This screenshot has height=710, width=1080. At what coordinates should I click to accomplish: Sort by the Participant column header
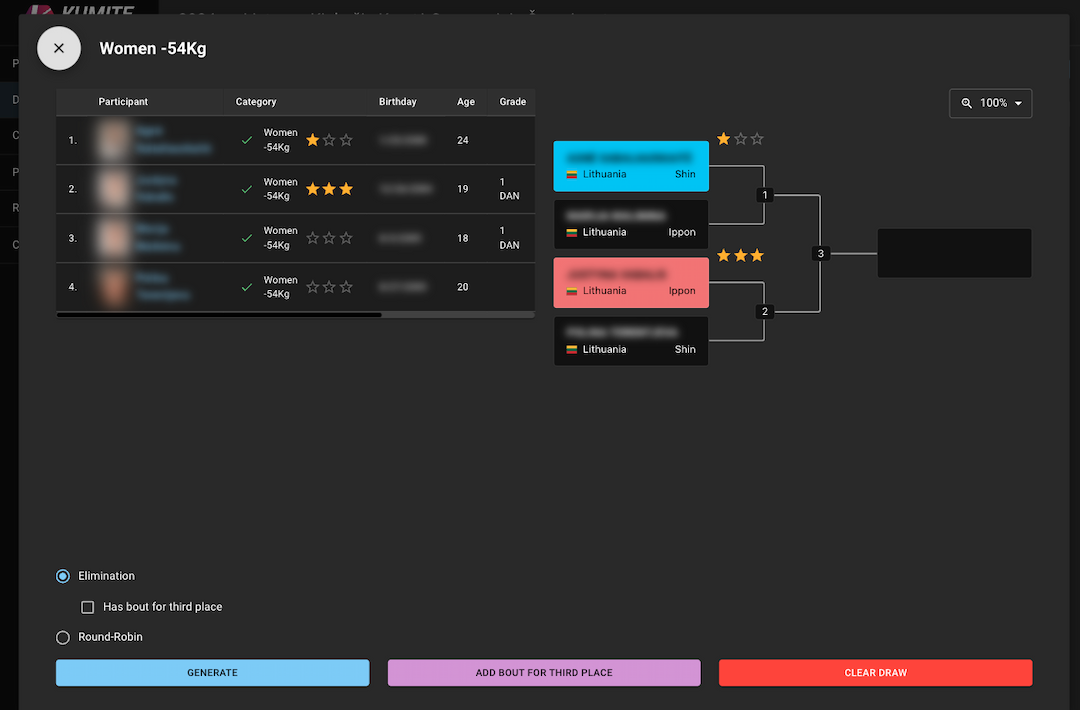(x=123, y=102)
